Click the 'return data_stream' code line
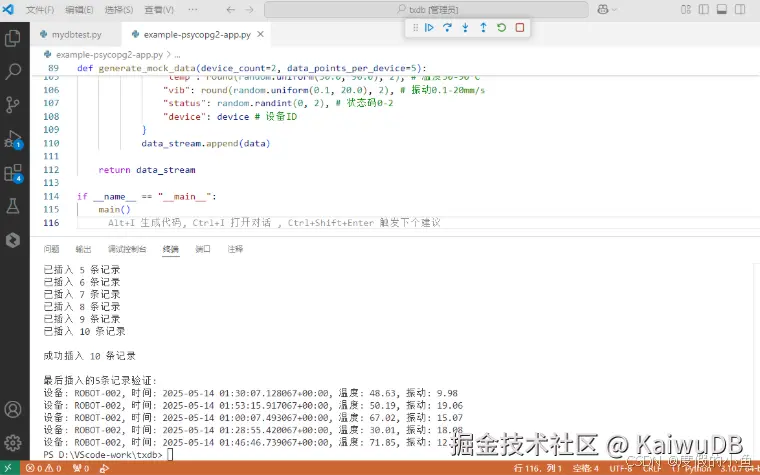Viewport: 760px width, 475px height. 147,170
